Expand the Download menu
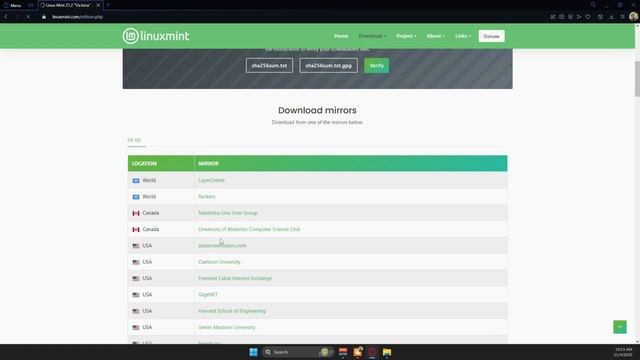Image resolution: width=640 pixels, height=360 pixels. 372,36
